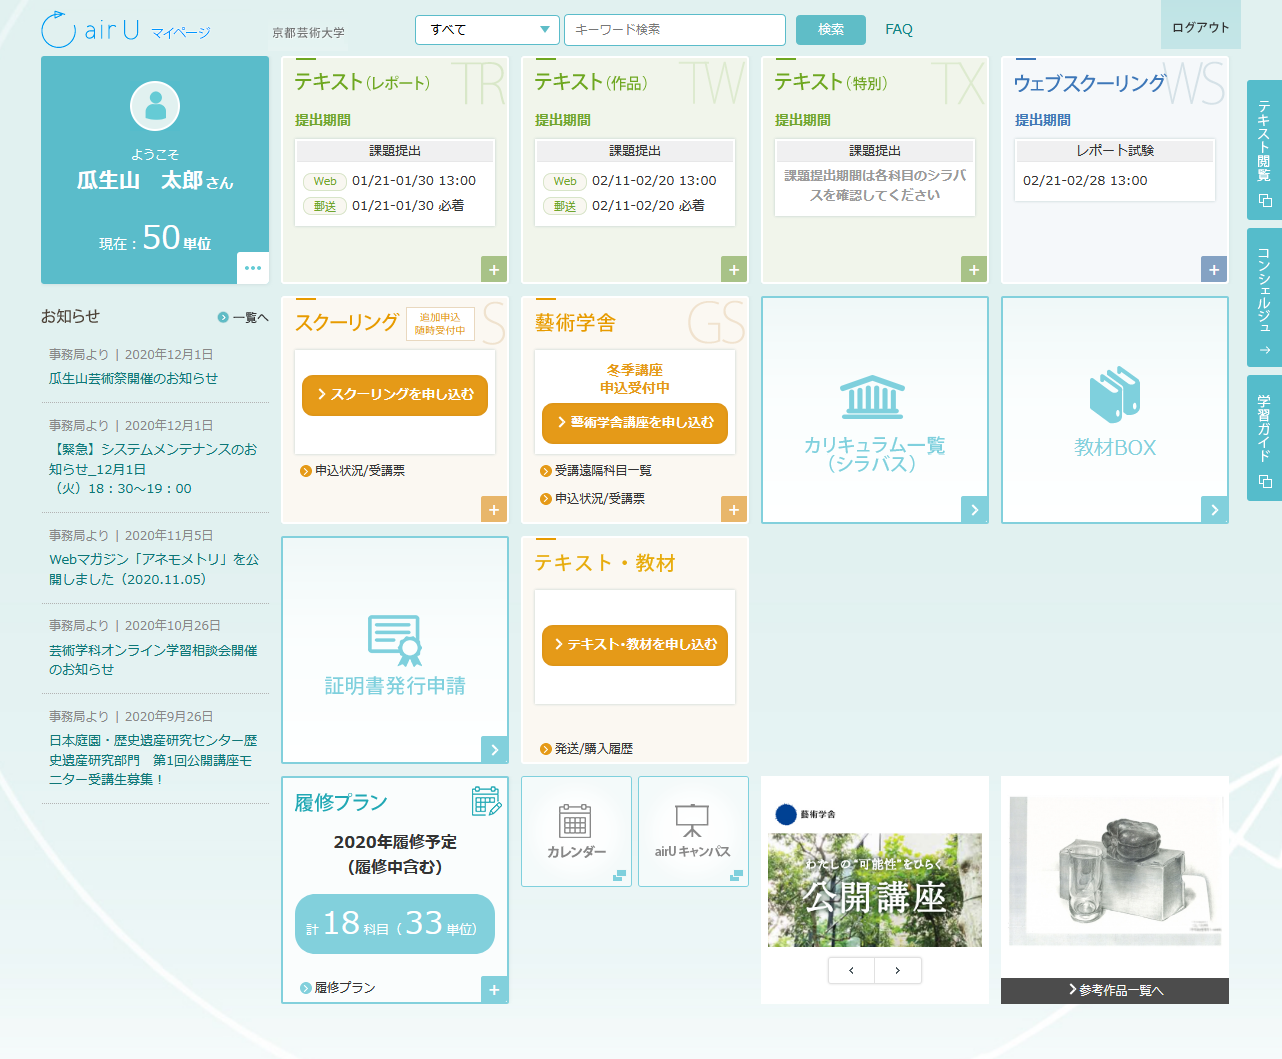Open the カレンダー icon tile
The width and height of the screenshot is (1282, 1059).
(x=576, y=831)
